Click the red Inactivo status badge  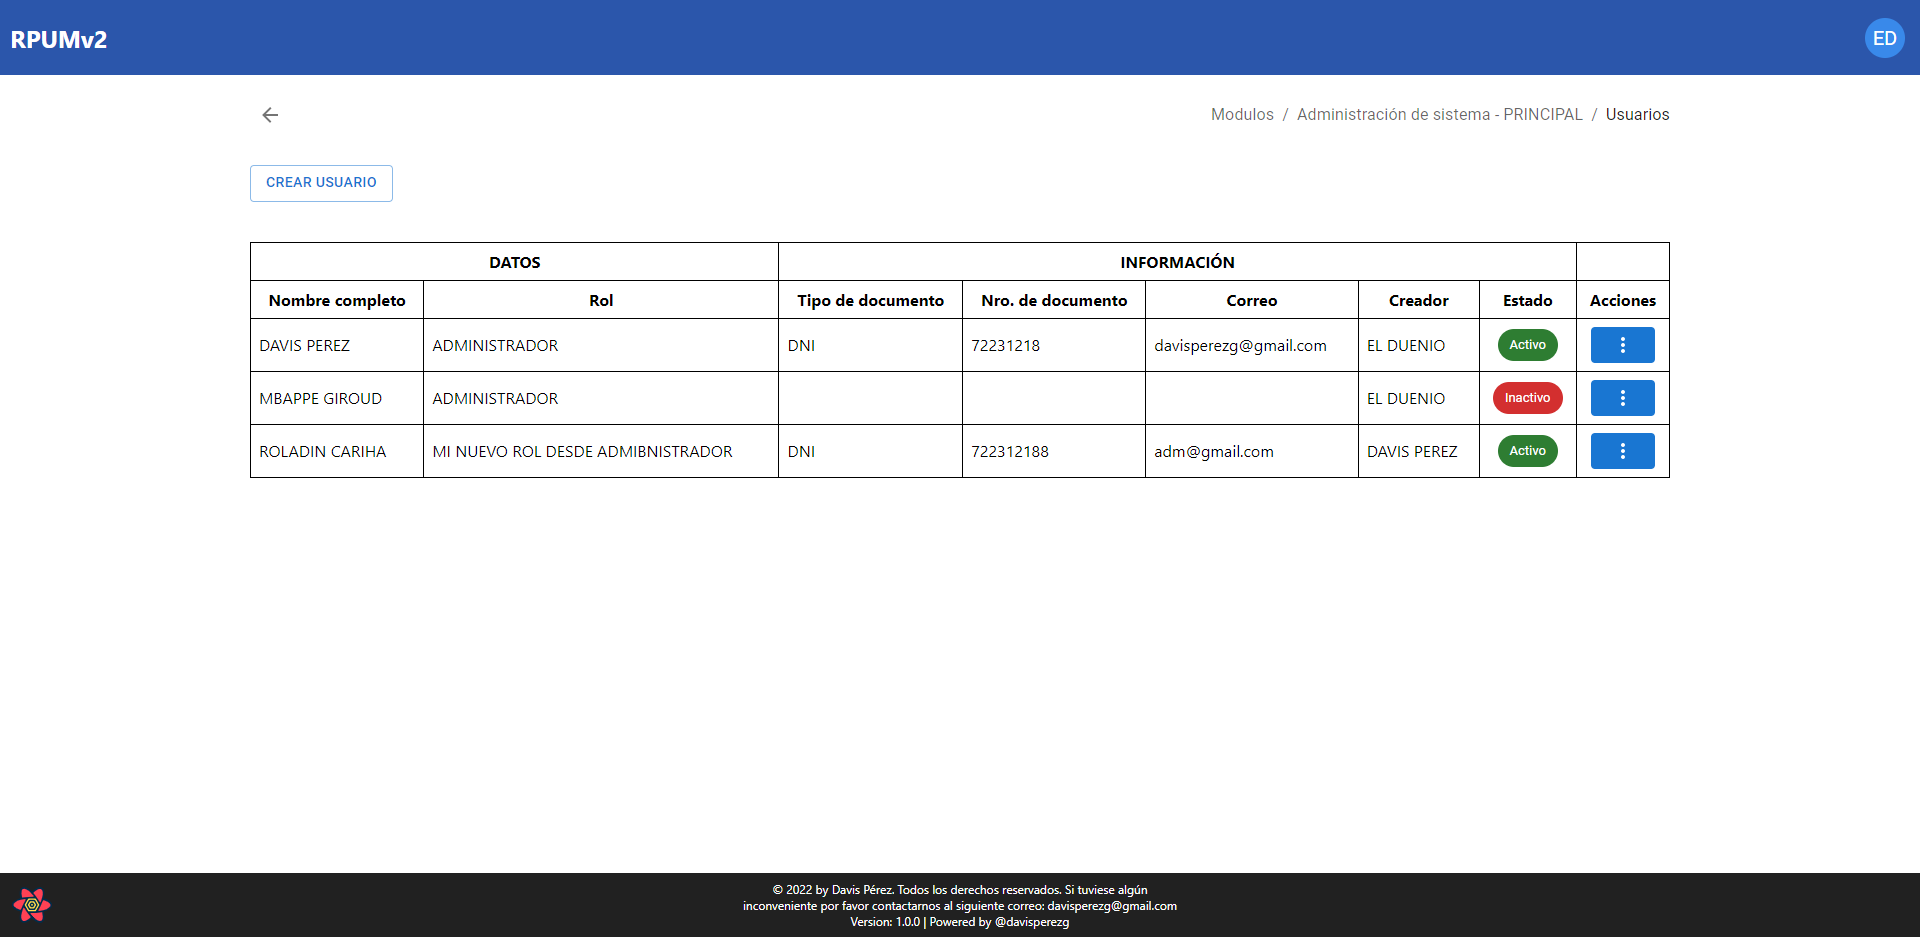[x=1527, y=398]
